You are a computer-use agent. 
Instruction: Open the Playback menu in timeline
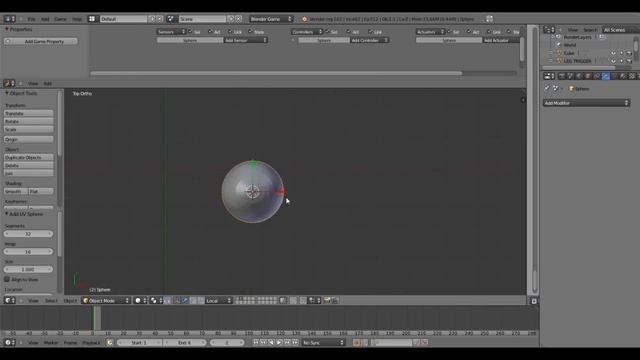[x=91, y=342]
